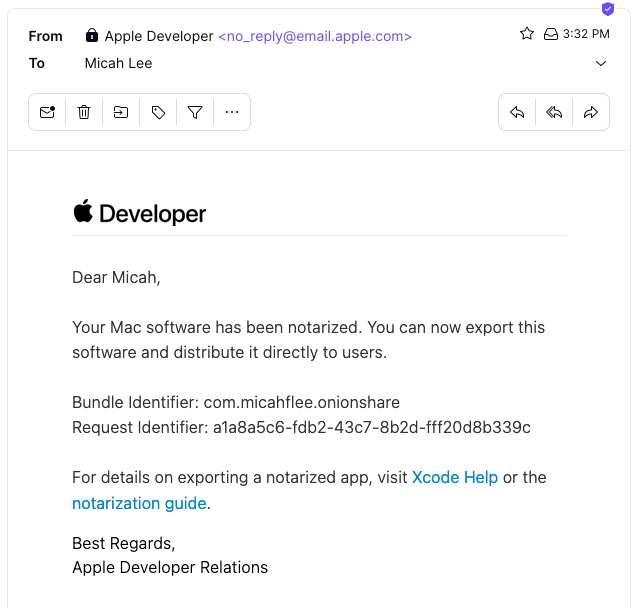Screen dimensions: 642x608
Task: Open the three-dot more options menu
Action: click(x=232, y=112)
